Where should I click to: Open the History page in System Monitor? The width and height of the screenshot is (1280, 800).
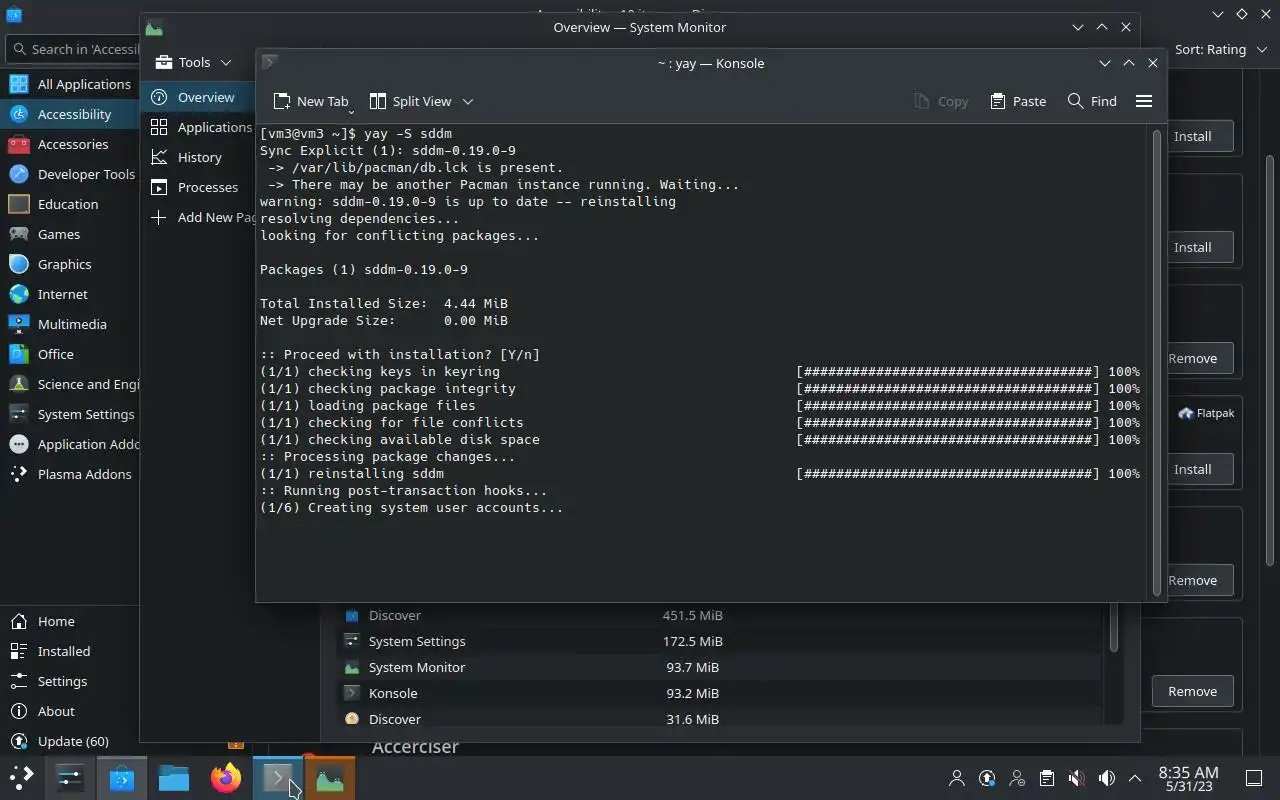(197, 157)
